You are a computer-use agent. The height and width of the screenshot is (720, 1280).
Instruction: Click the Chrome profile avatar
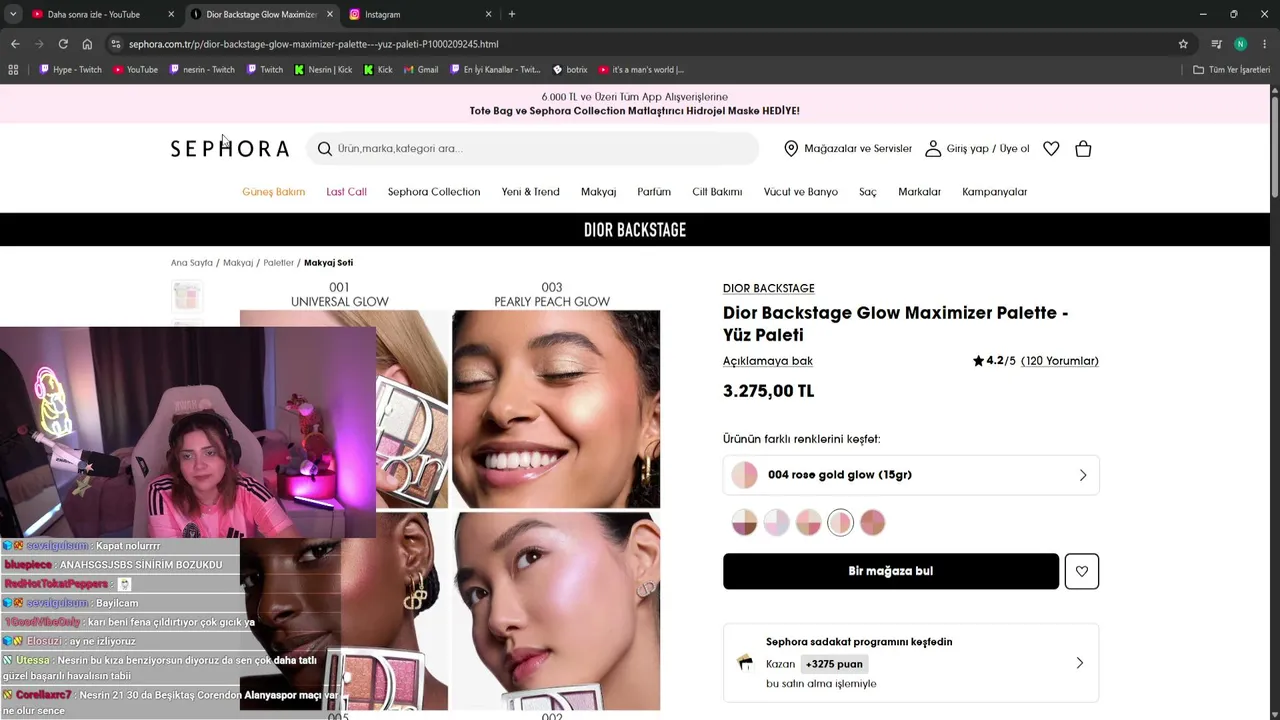point(1241,44)
